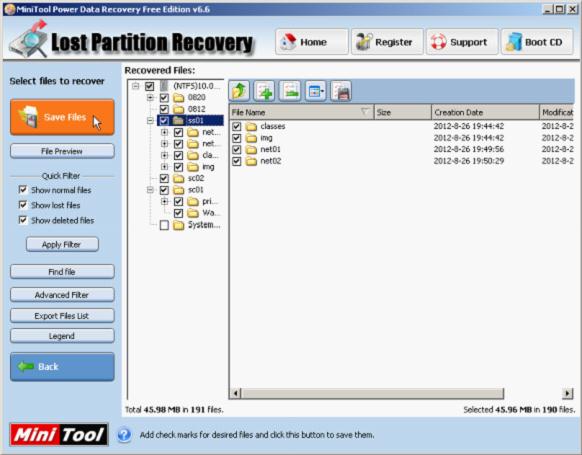Expand the 0820 tree node

(x=150, y=98)
